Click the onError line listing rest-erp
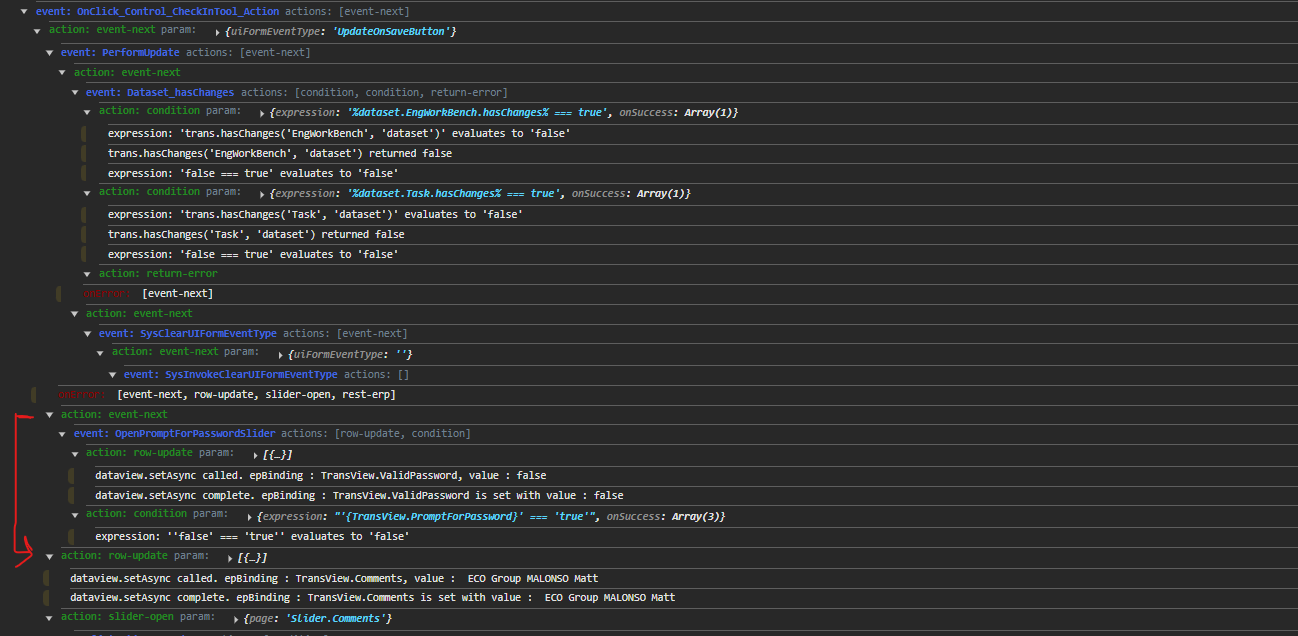 tap(227, 395)
